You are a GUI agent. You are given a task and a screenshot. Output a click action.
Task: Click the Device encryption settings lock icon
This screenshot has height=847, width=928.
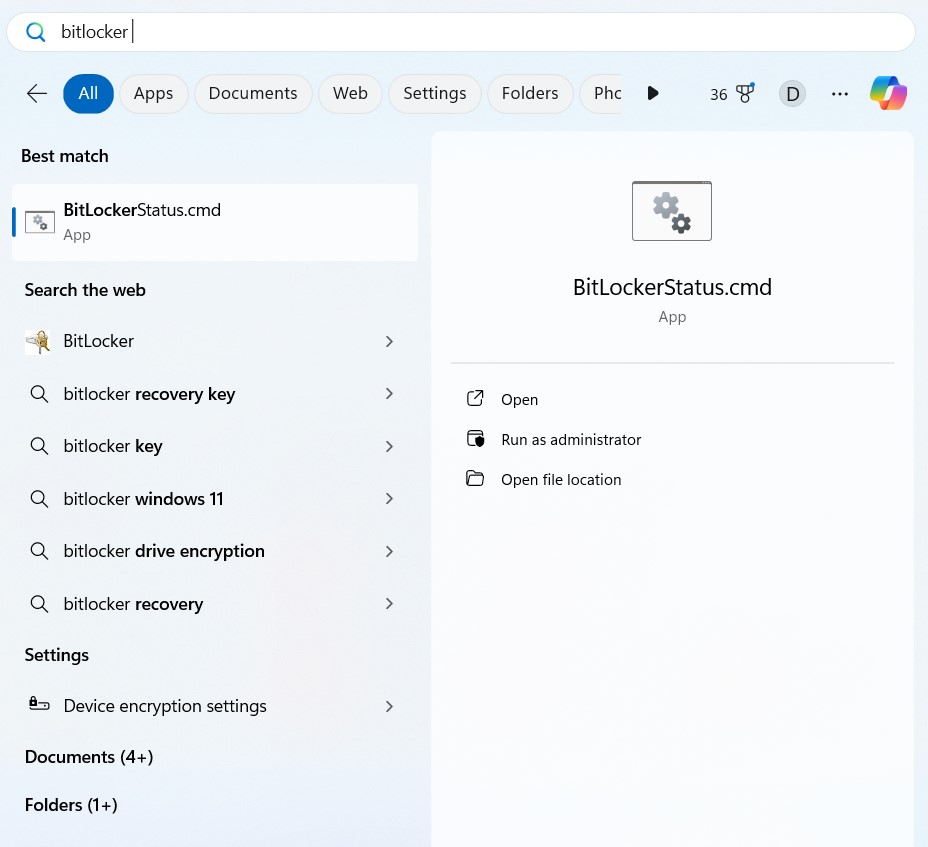(39, 704)
